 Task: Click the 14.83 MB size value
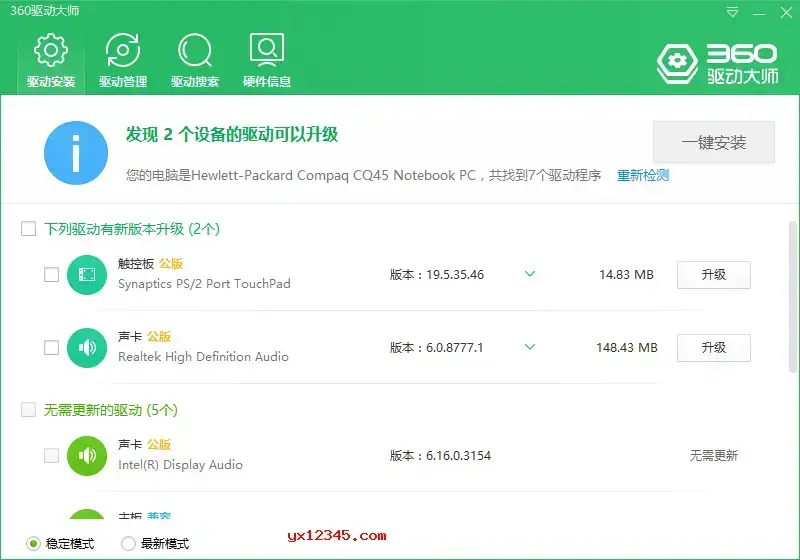click(626, 275)
